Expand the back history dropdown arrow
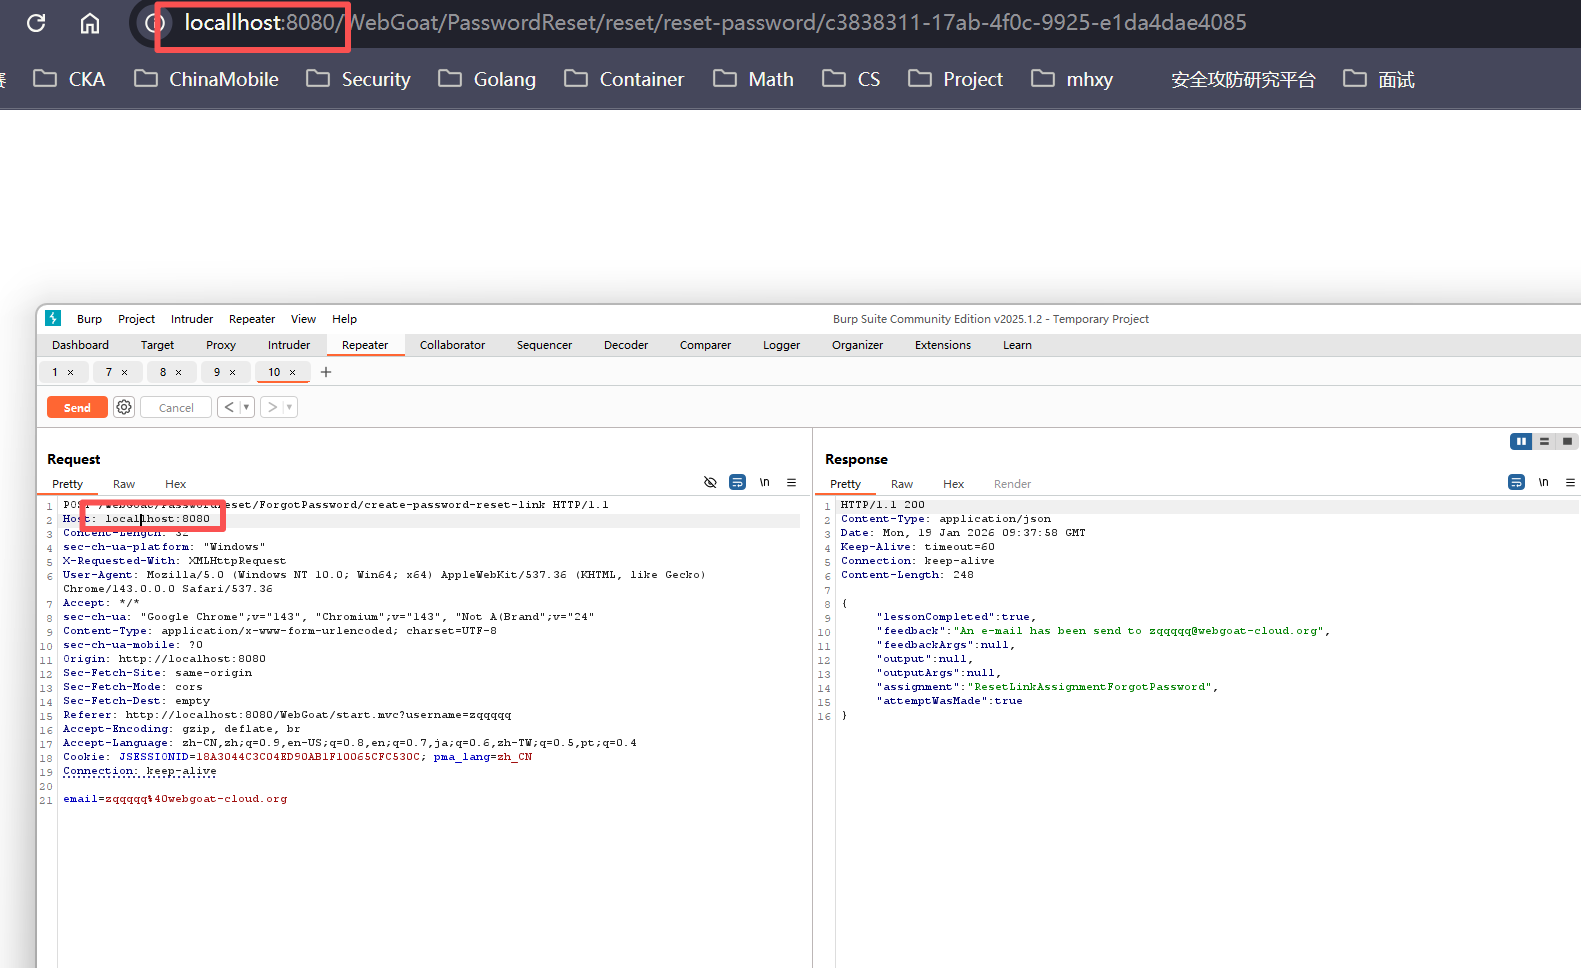 (246, 407)
